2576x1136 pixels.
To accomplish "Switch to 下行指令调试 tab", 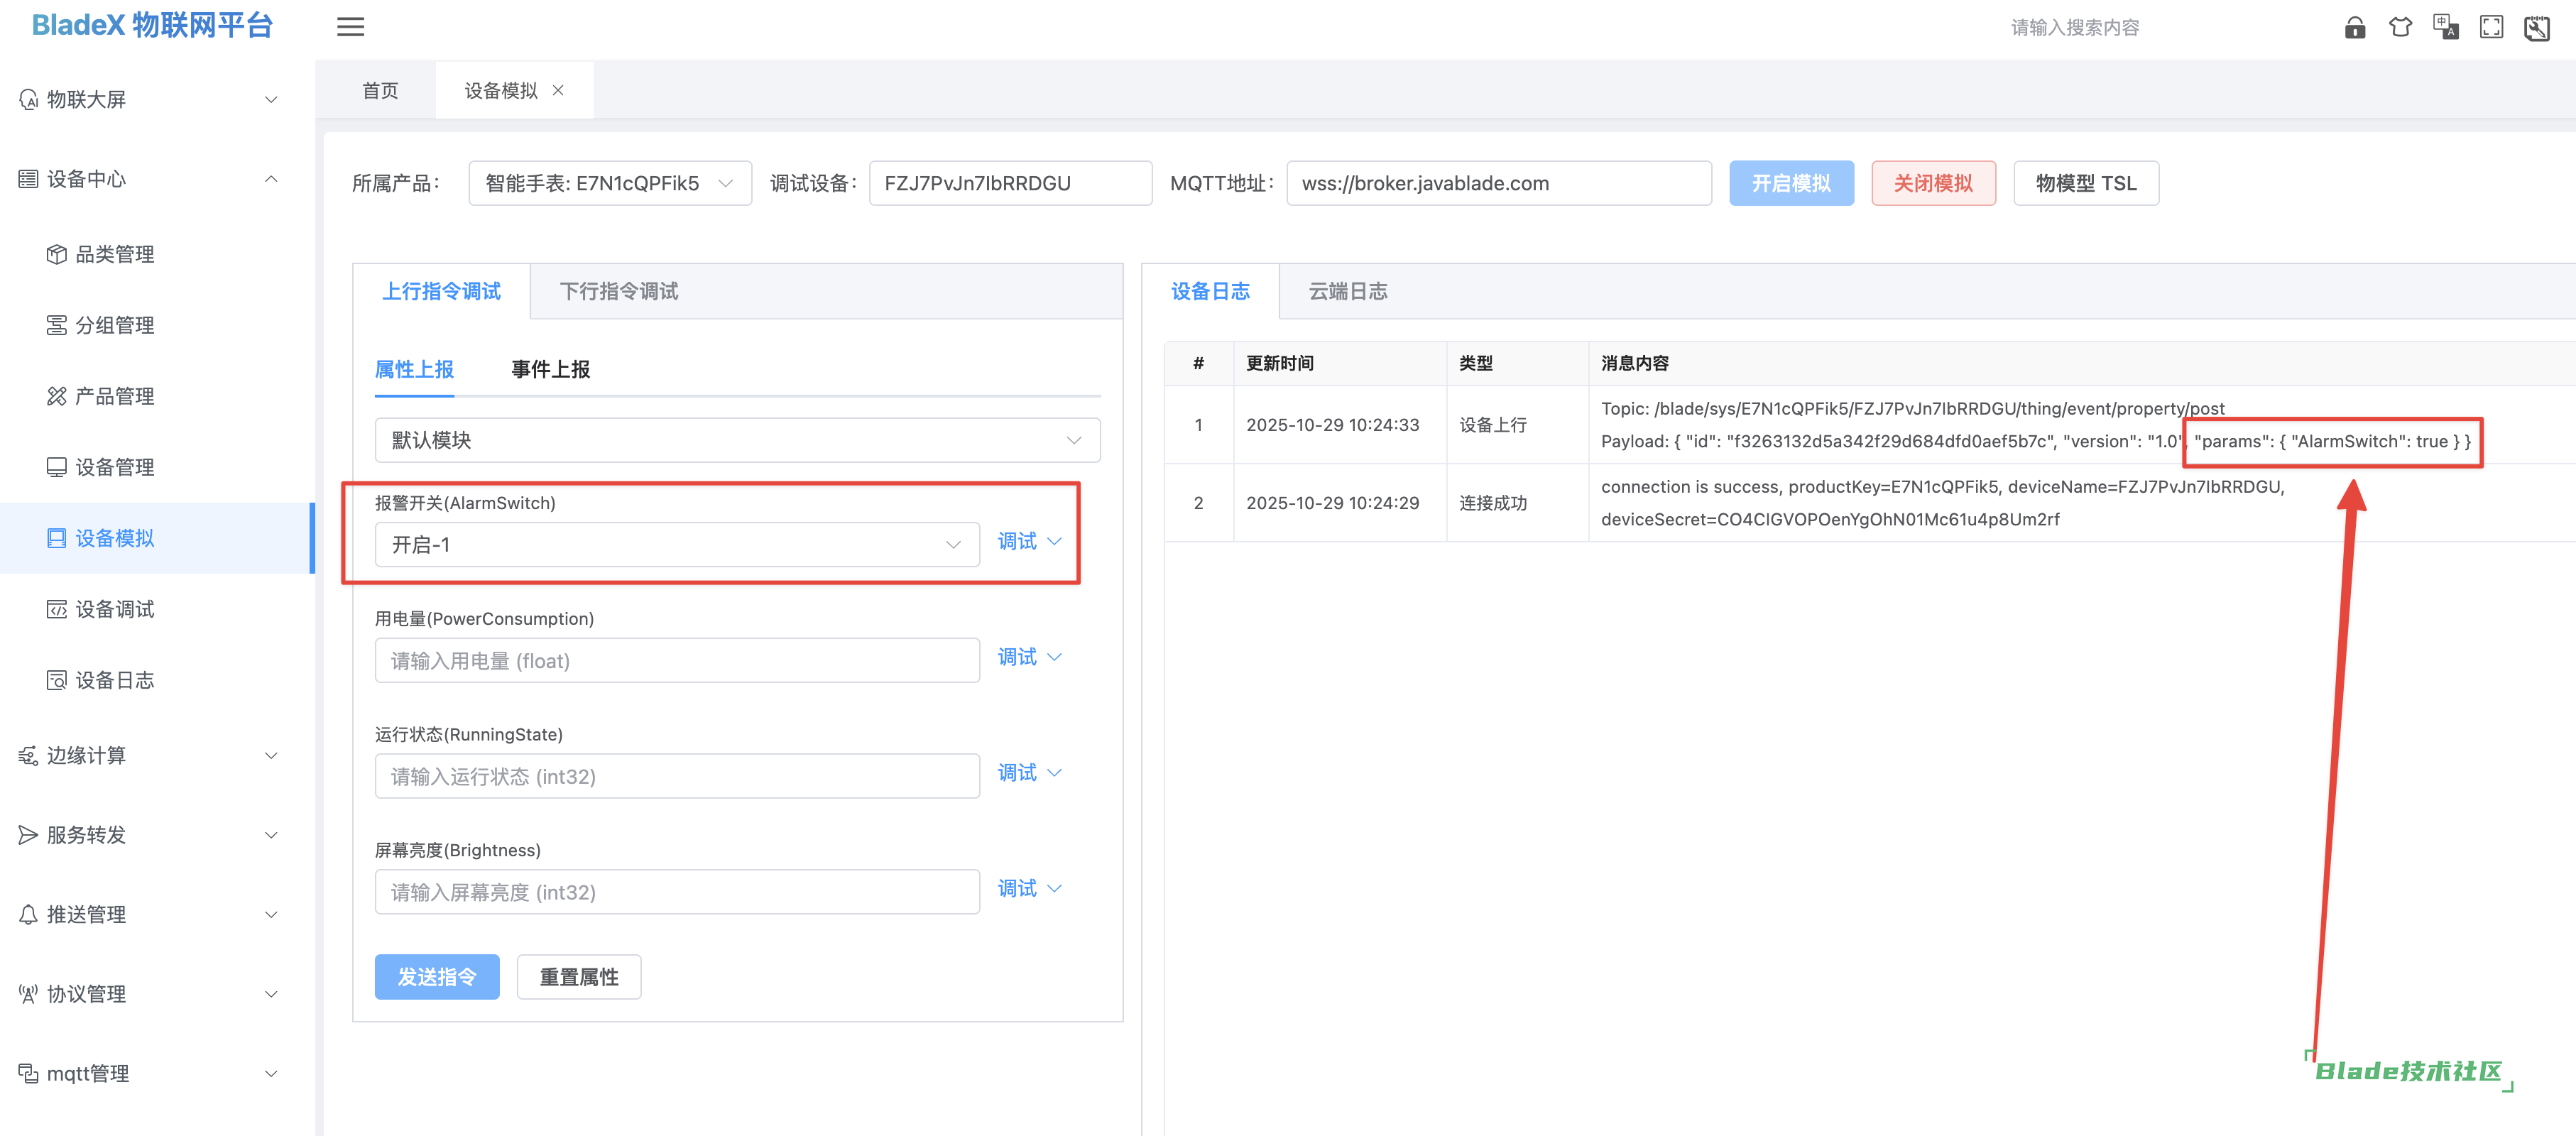I will pyautogui.click(x=618, y=291).
